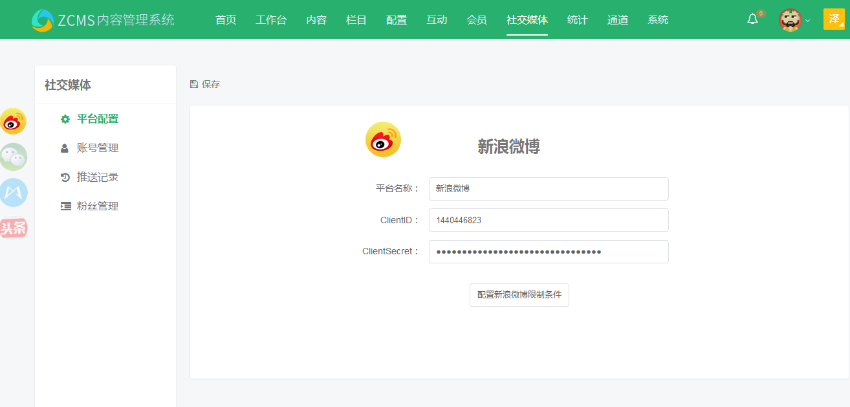Click the 保存 button text
This screenshot has width=850, height=407.
click(211, 84)
